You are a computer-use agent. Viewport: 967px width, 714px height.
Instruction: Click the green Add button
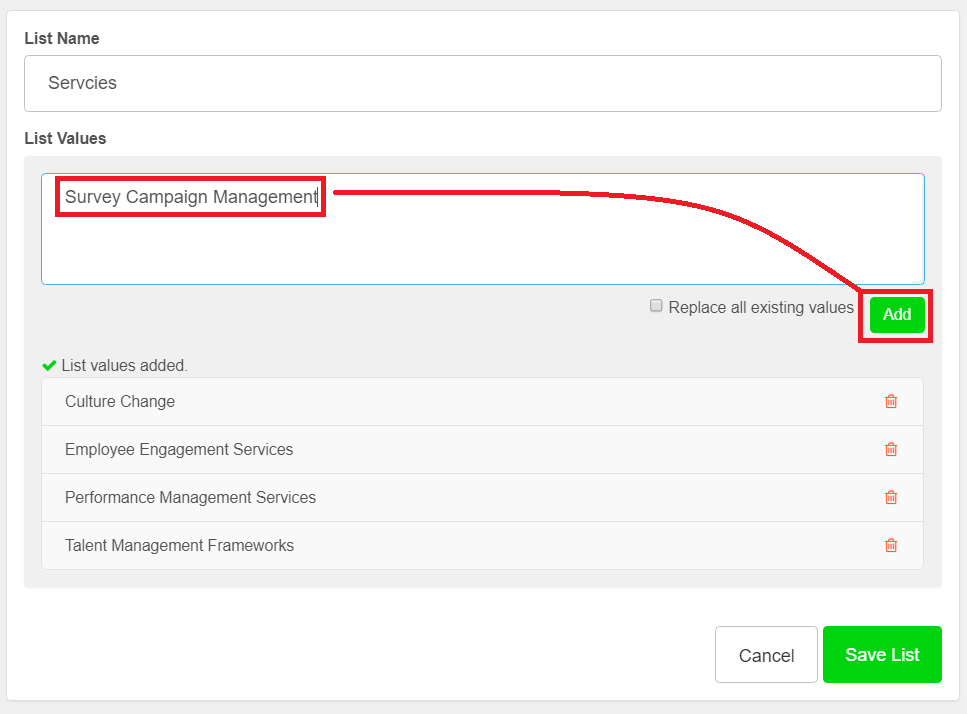click(x=897, y=314)
